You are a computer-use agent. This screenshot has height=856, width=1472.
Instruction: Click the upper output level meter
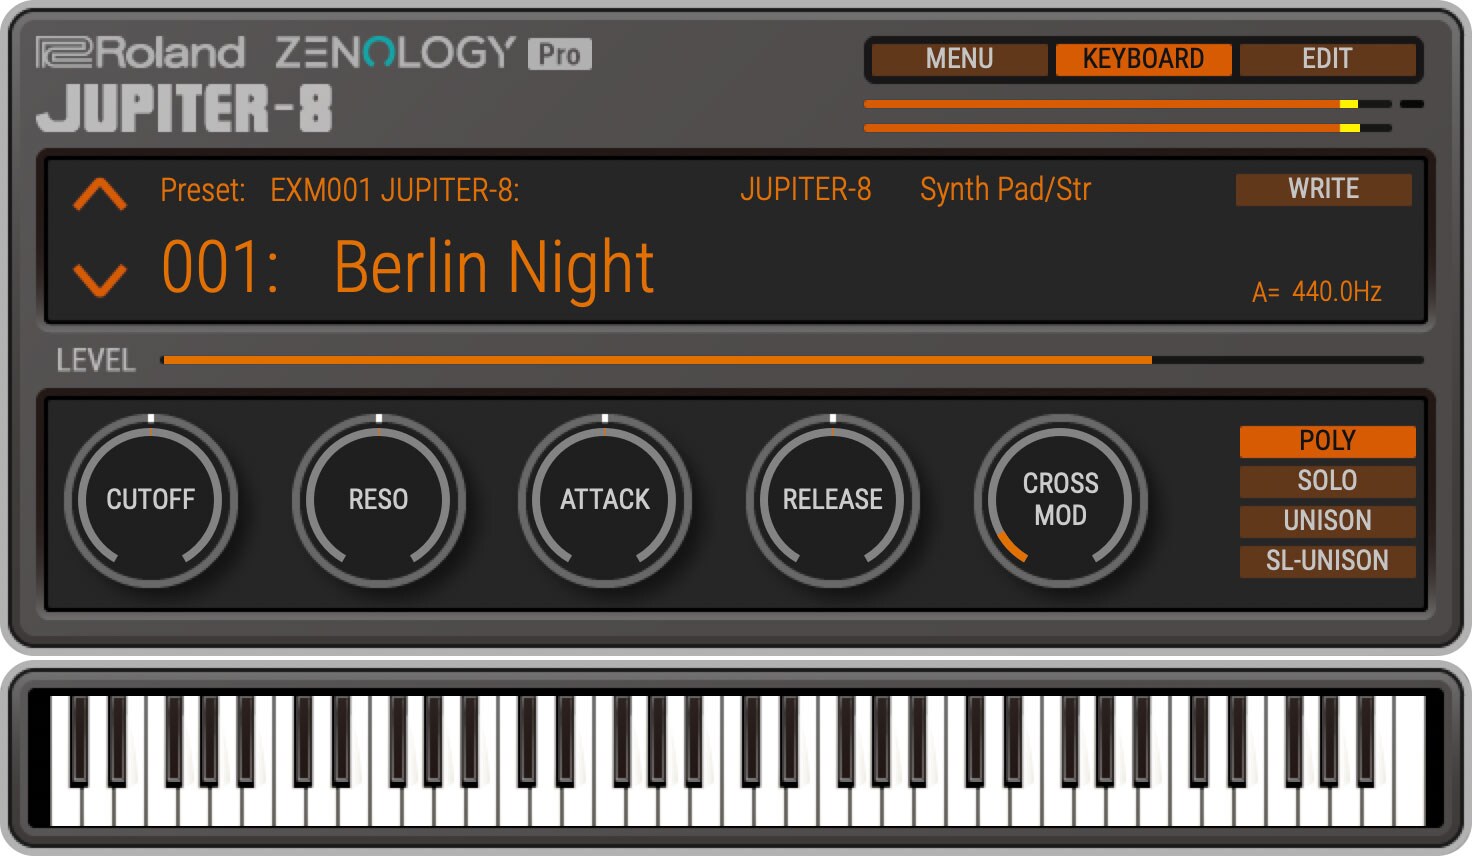[1127, 104]
